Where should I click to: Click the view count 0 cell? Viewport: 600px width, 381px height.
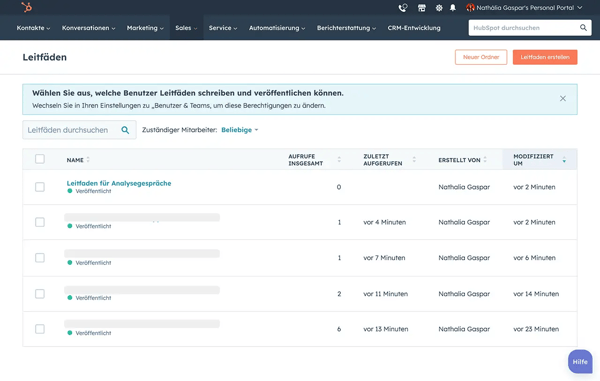pos(339,187)
